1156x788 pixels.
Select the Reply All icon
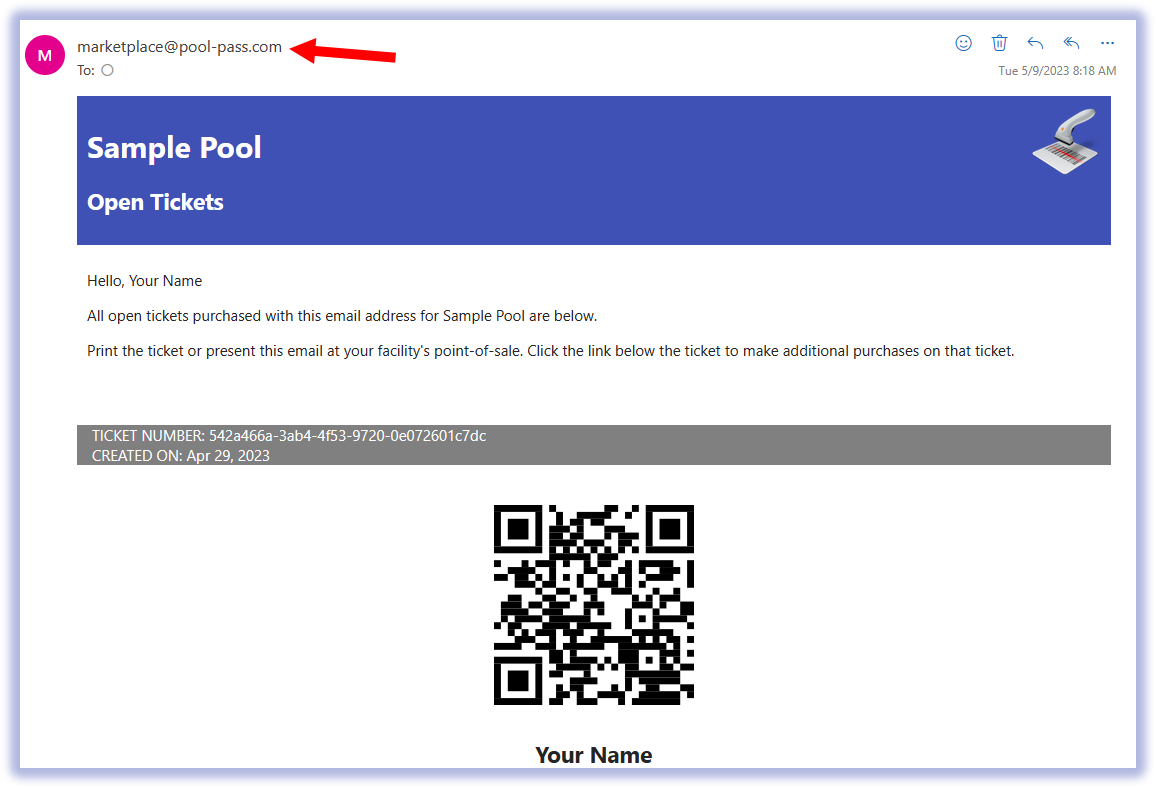(1071, 43)
